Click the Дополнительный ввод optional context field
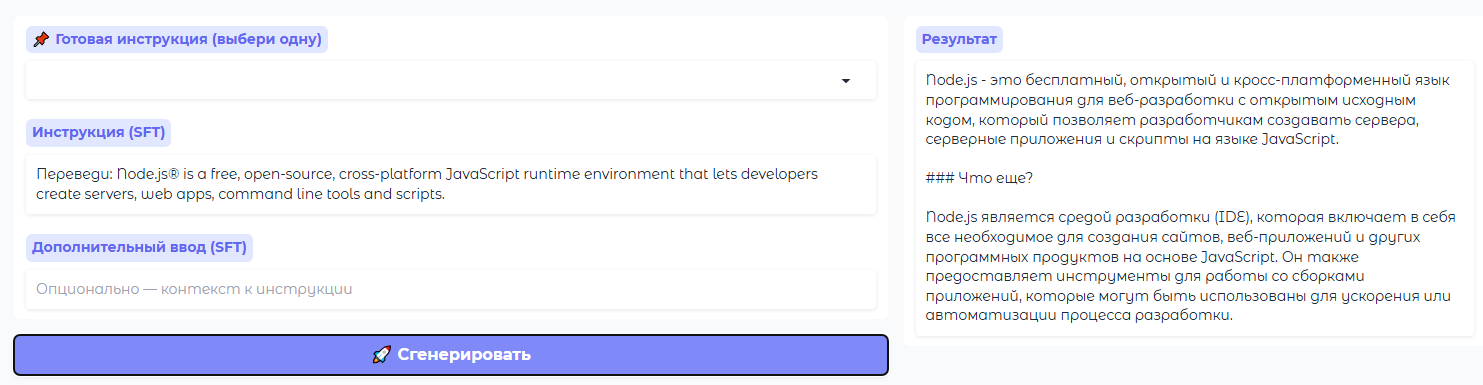This screenshot has height=385, width=1483. (451, 289)
